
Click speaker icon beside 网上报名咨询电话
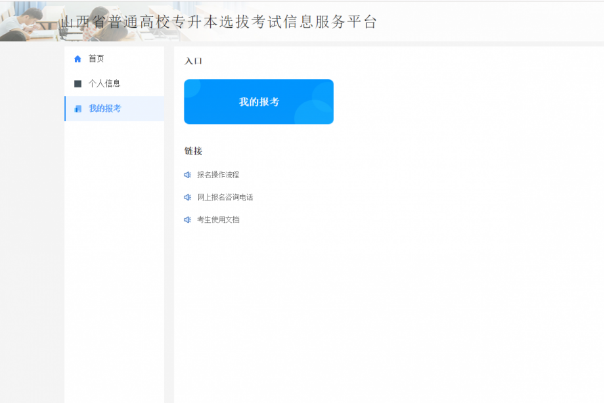187,197
